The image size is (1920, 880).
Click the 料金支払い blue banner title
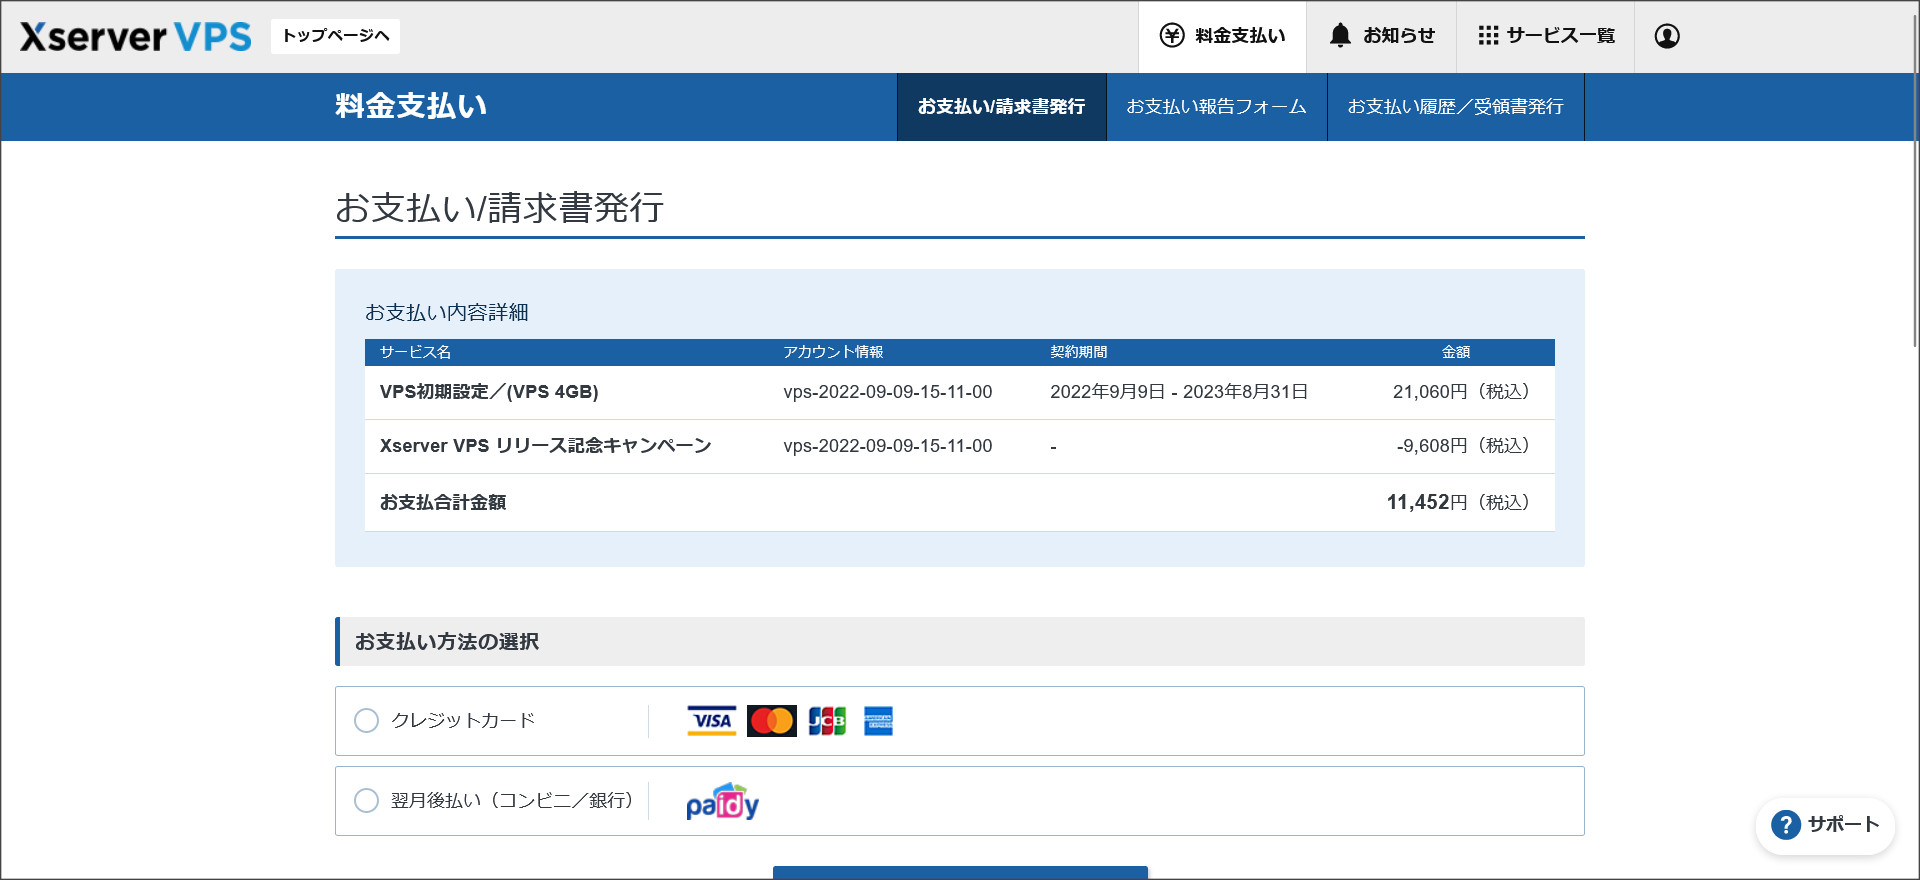[x=411, y=106]
